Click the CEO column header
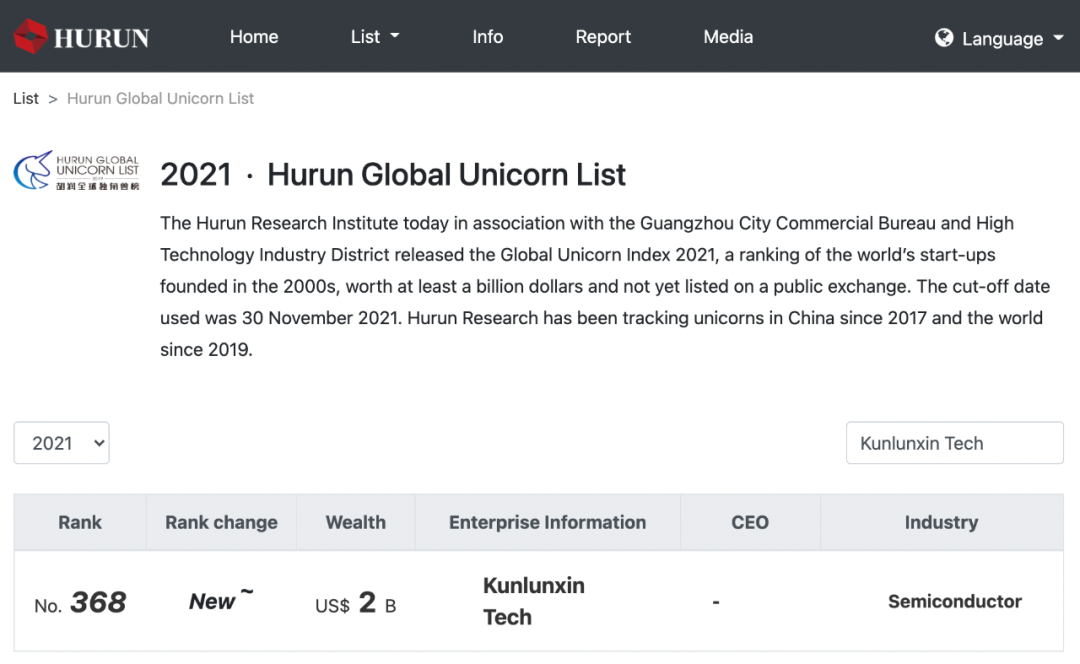Image resolution: width=1080 pixels, height=664 pixels. coord(750,522)
